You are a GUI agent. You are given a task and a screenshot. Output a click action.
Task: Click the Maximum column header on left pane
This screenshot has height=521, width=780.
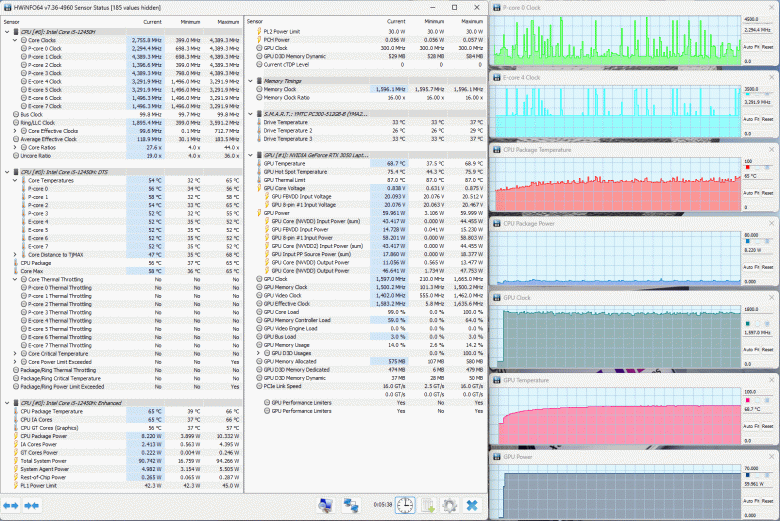coord(228,20)
